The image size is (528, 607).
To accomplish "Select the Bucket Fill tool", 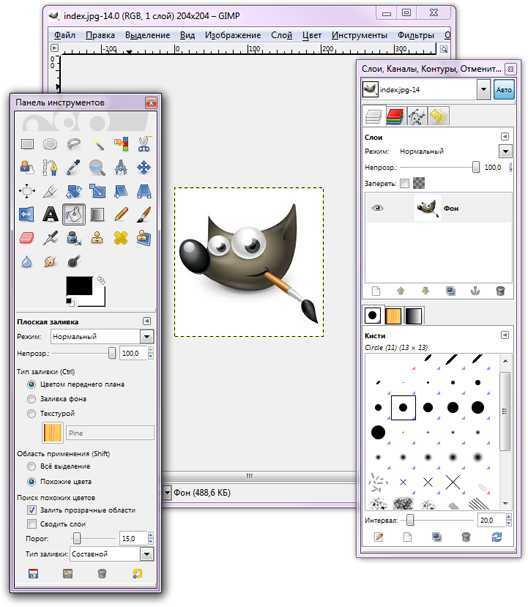I will [x=74, y=214].
